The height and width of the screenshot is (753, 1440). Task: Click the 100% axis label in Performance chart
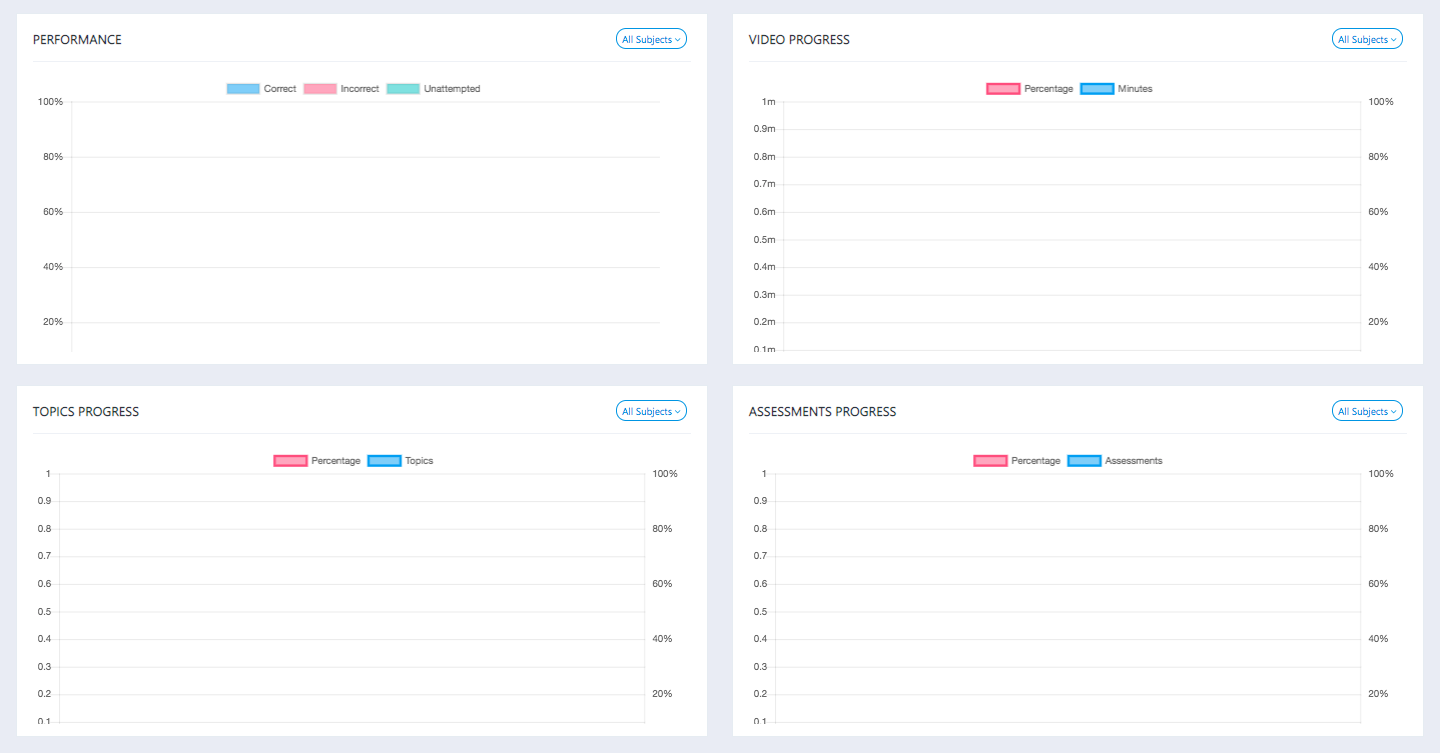click(50, 102)
